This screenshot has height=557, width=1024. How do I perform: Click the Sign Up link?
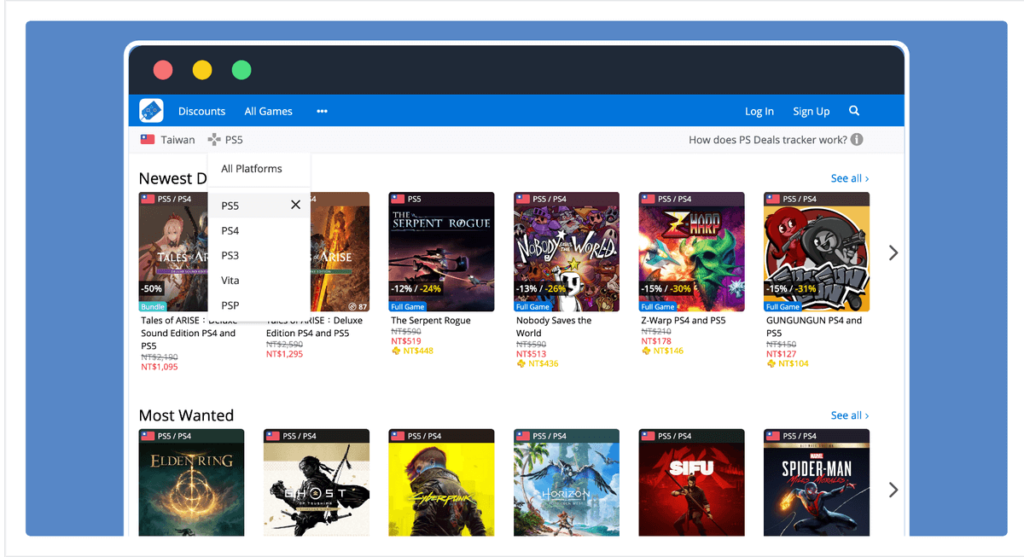click(811, 111)
